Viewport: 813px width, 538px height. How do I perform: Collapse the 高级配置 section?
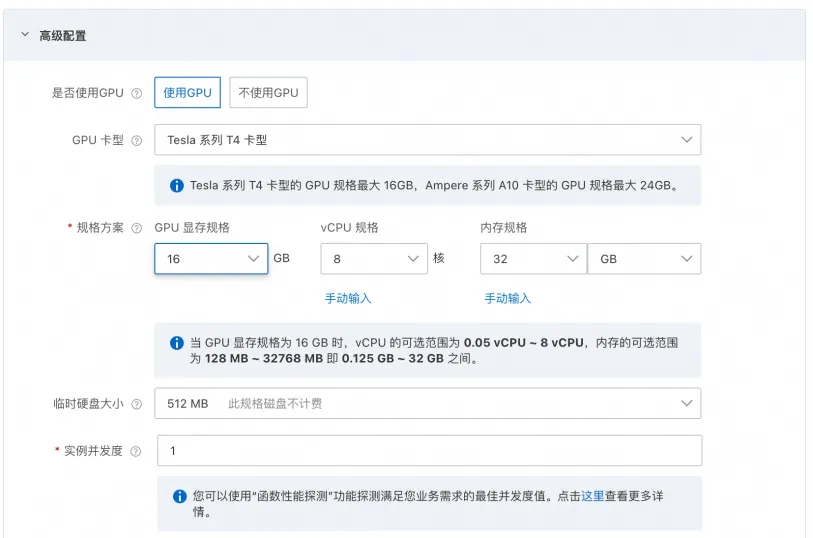pyautogui.click(x=25, y=36)
